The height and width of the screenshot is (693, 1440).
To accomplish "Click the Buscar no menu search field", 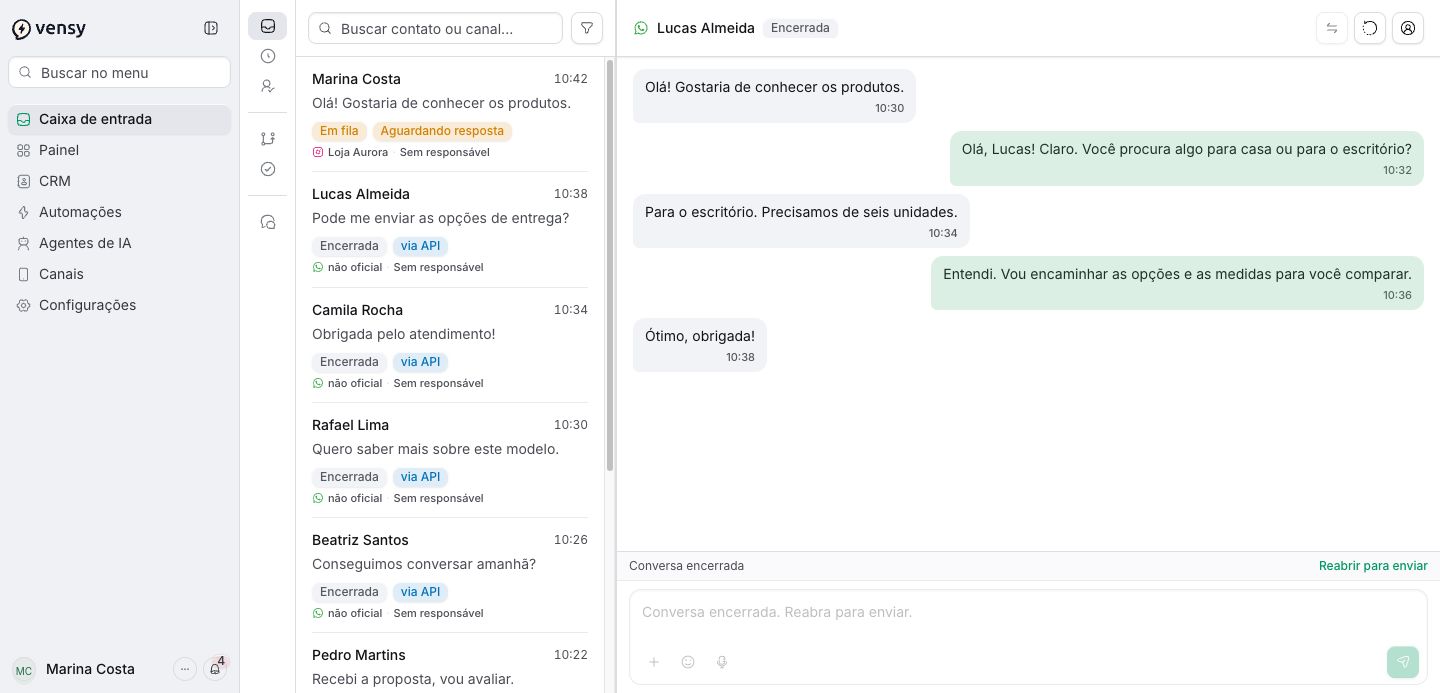I will [120, 72].
